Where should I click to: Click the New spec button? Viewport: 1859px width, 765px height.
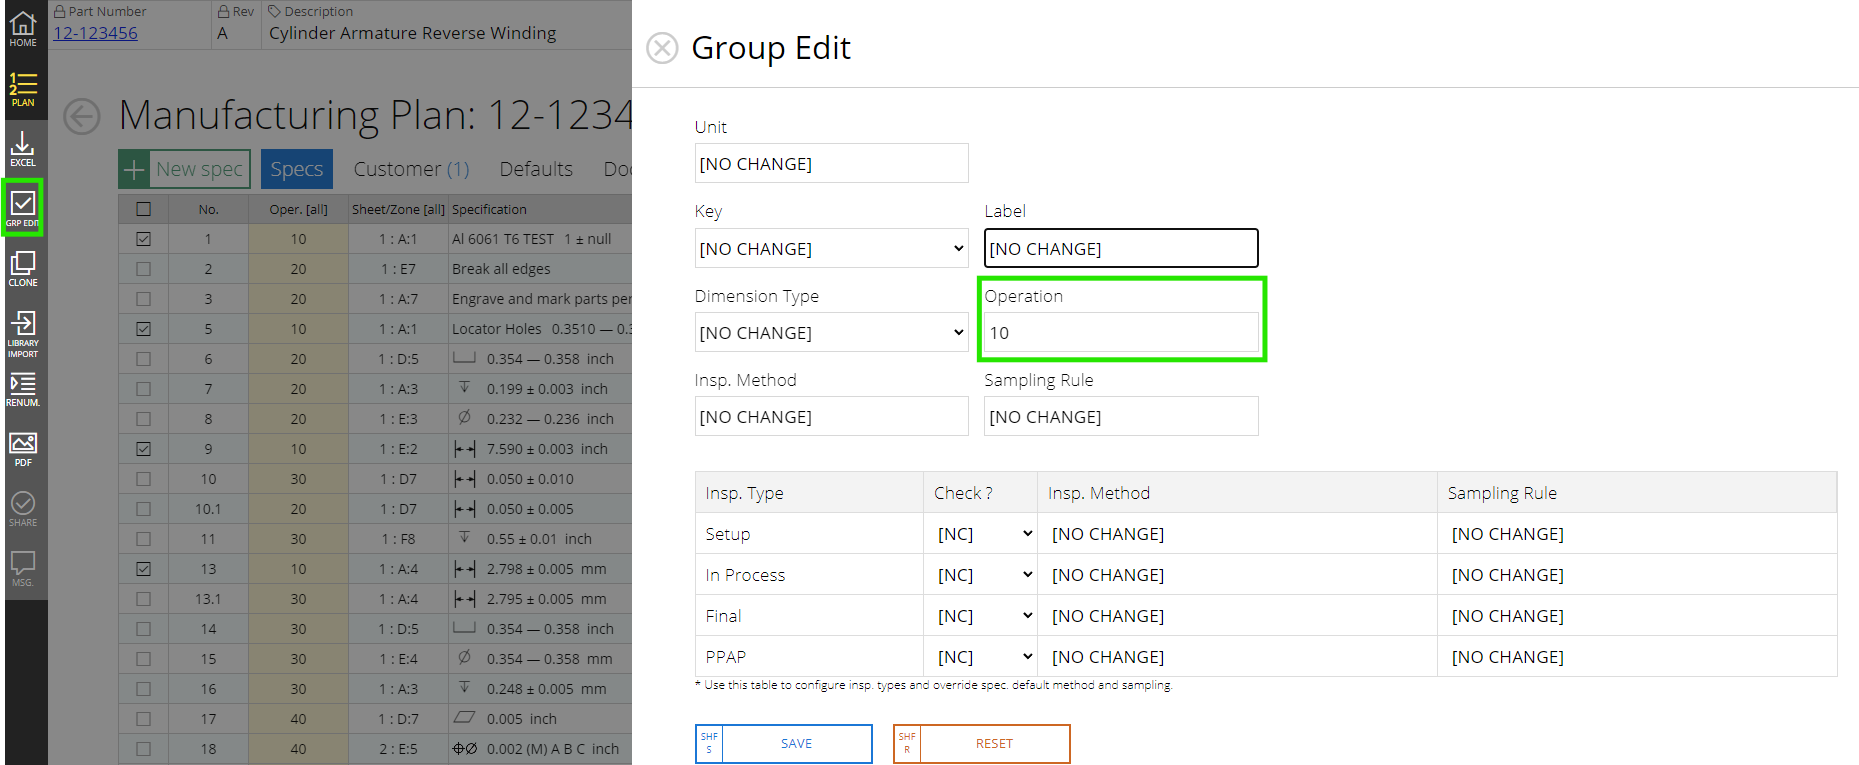coord(185,169)
